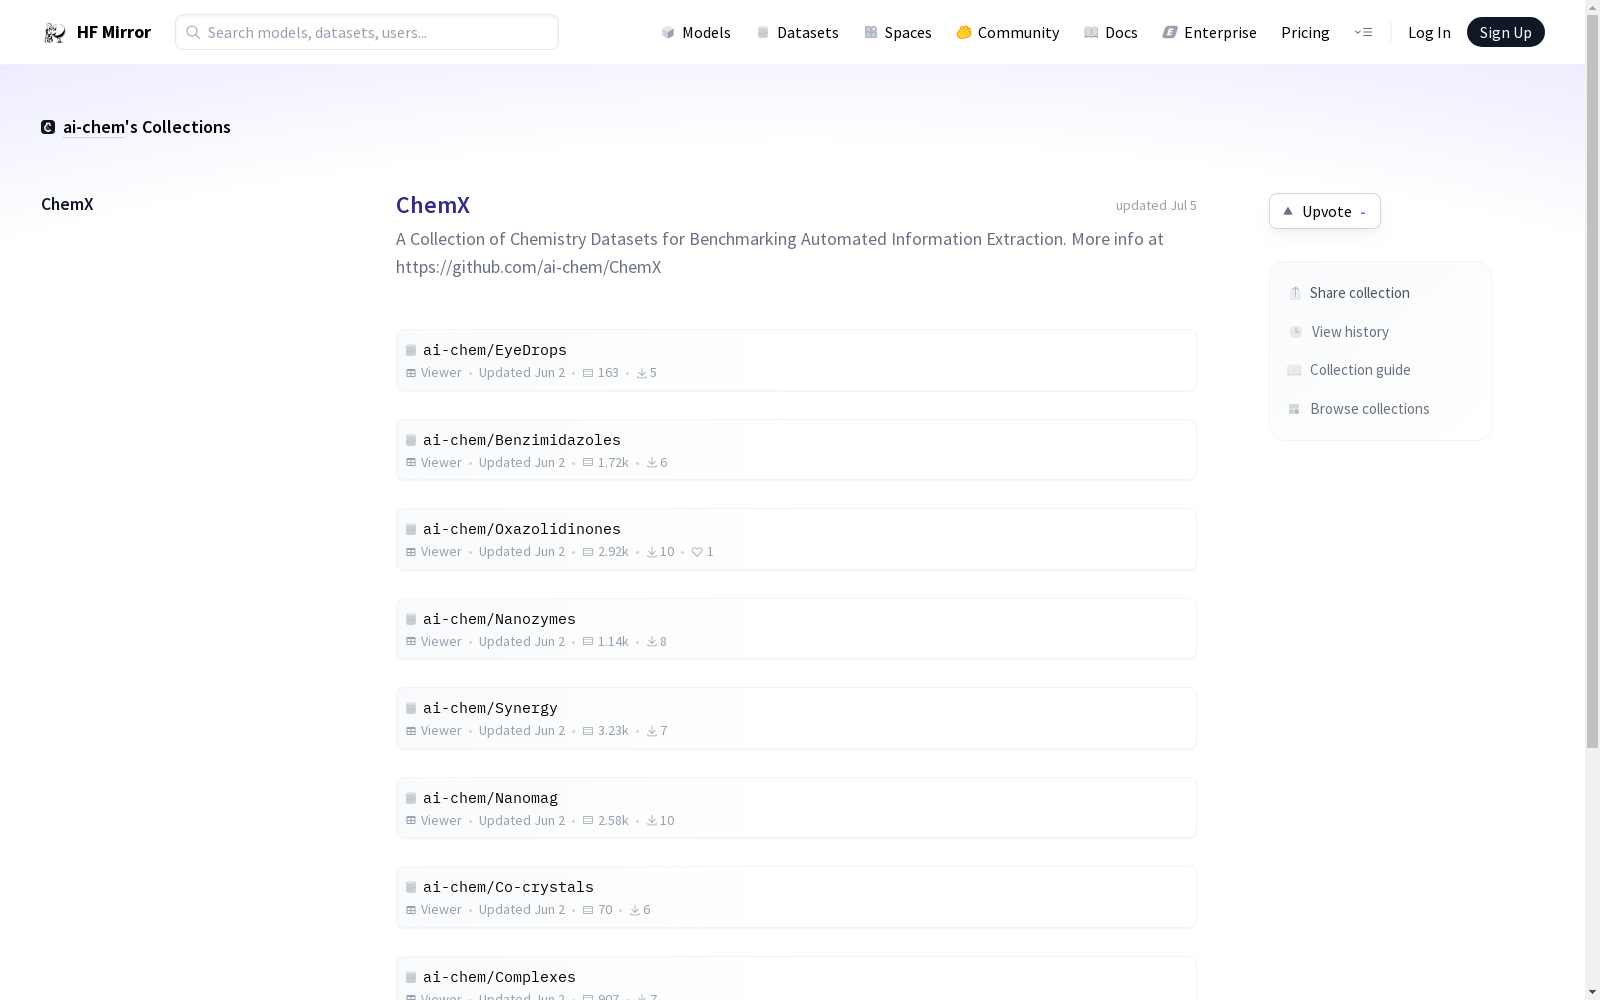Click the Browse collections icon
This screenshot has height=1000, width=1600.
point(1294,409)
